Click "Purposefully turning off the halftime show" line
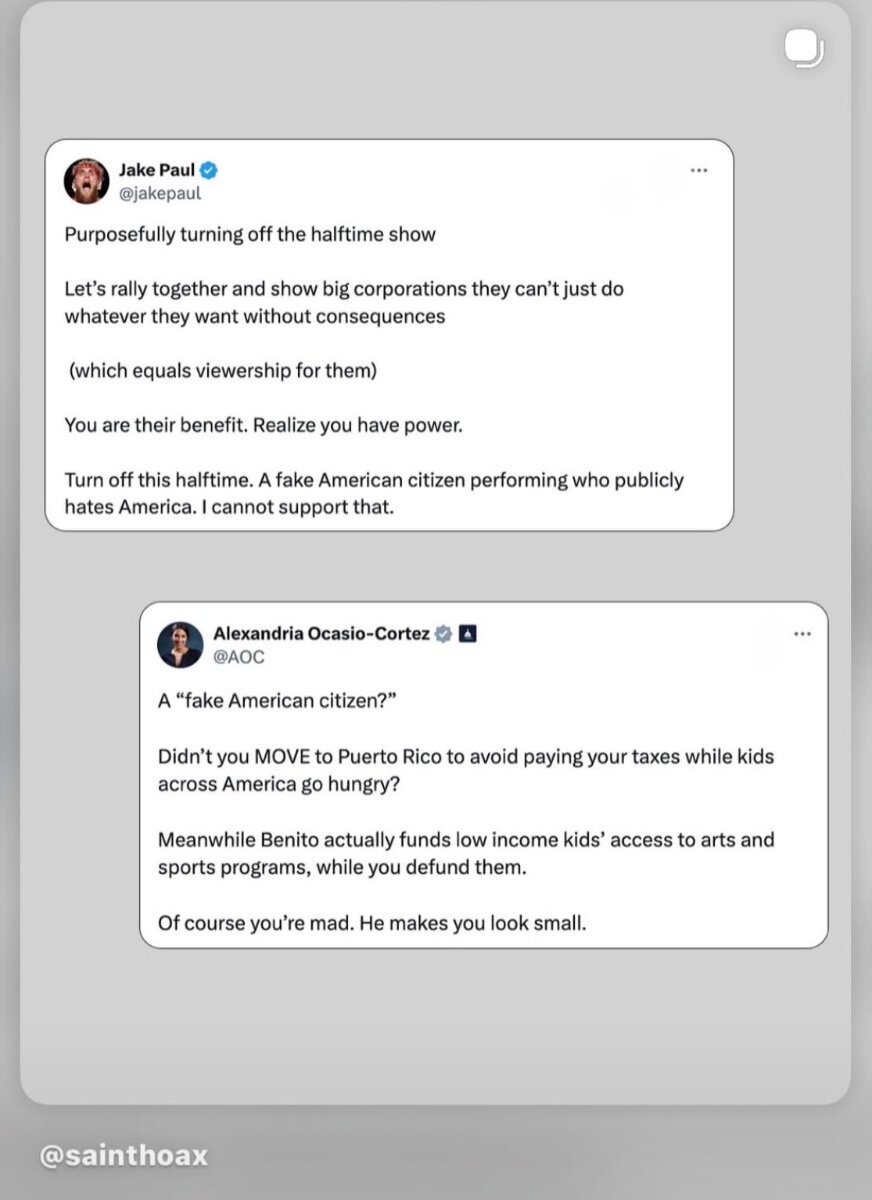Image resolution: width=872 pixels, height=1200 pixels. point(250,235)
